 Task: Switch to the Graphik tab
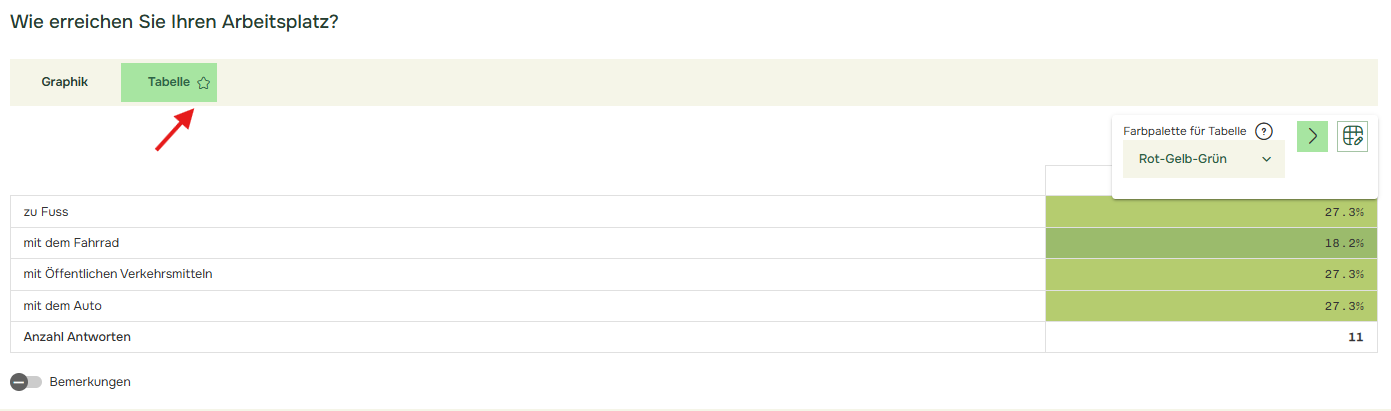65,82
